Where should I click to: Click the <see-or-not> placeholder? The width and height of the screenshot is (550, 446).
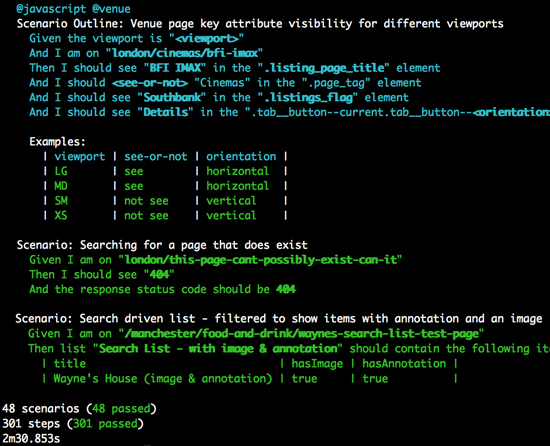pyautogui.click(x=150, y=83)
